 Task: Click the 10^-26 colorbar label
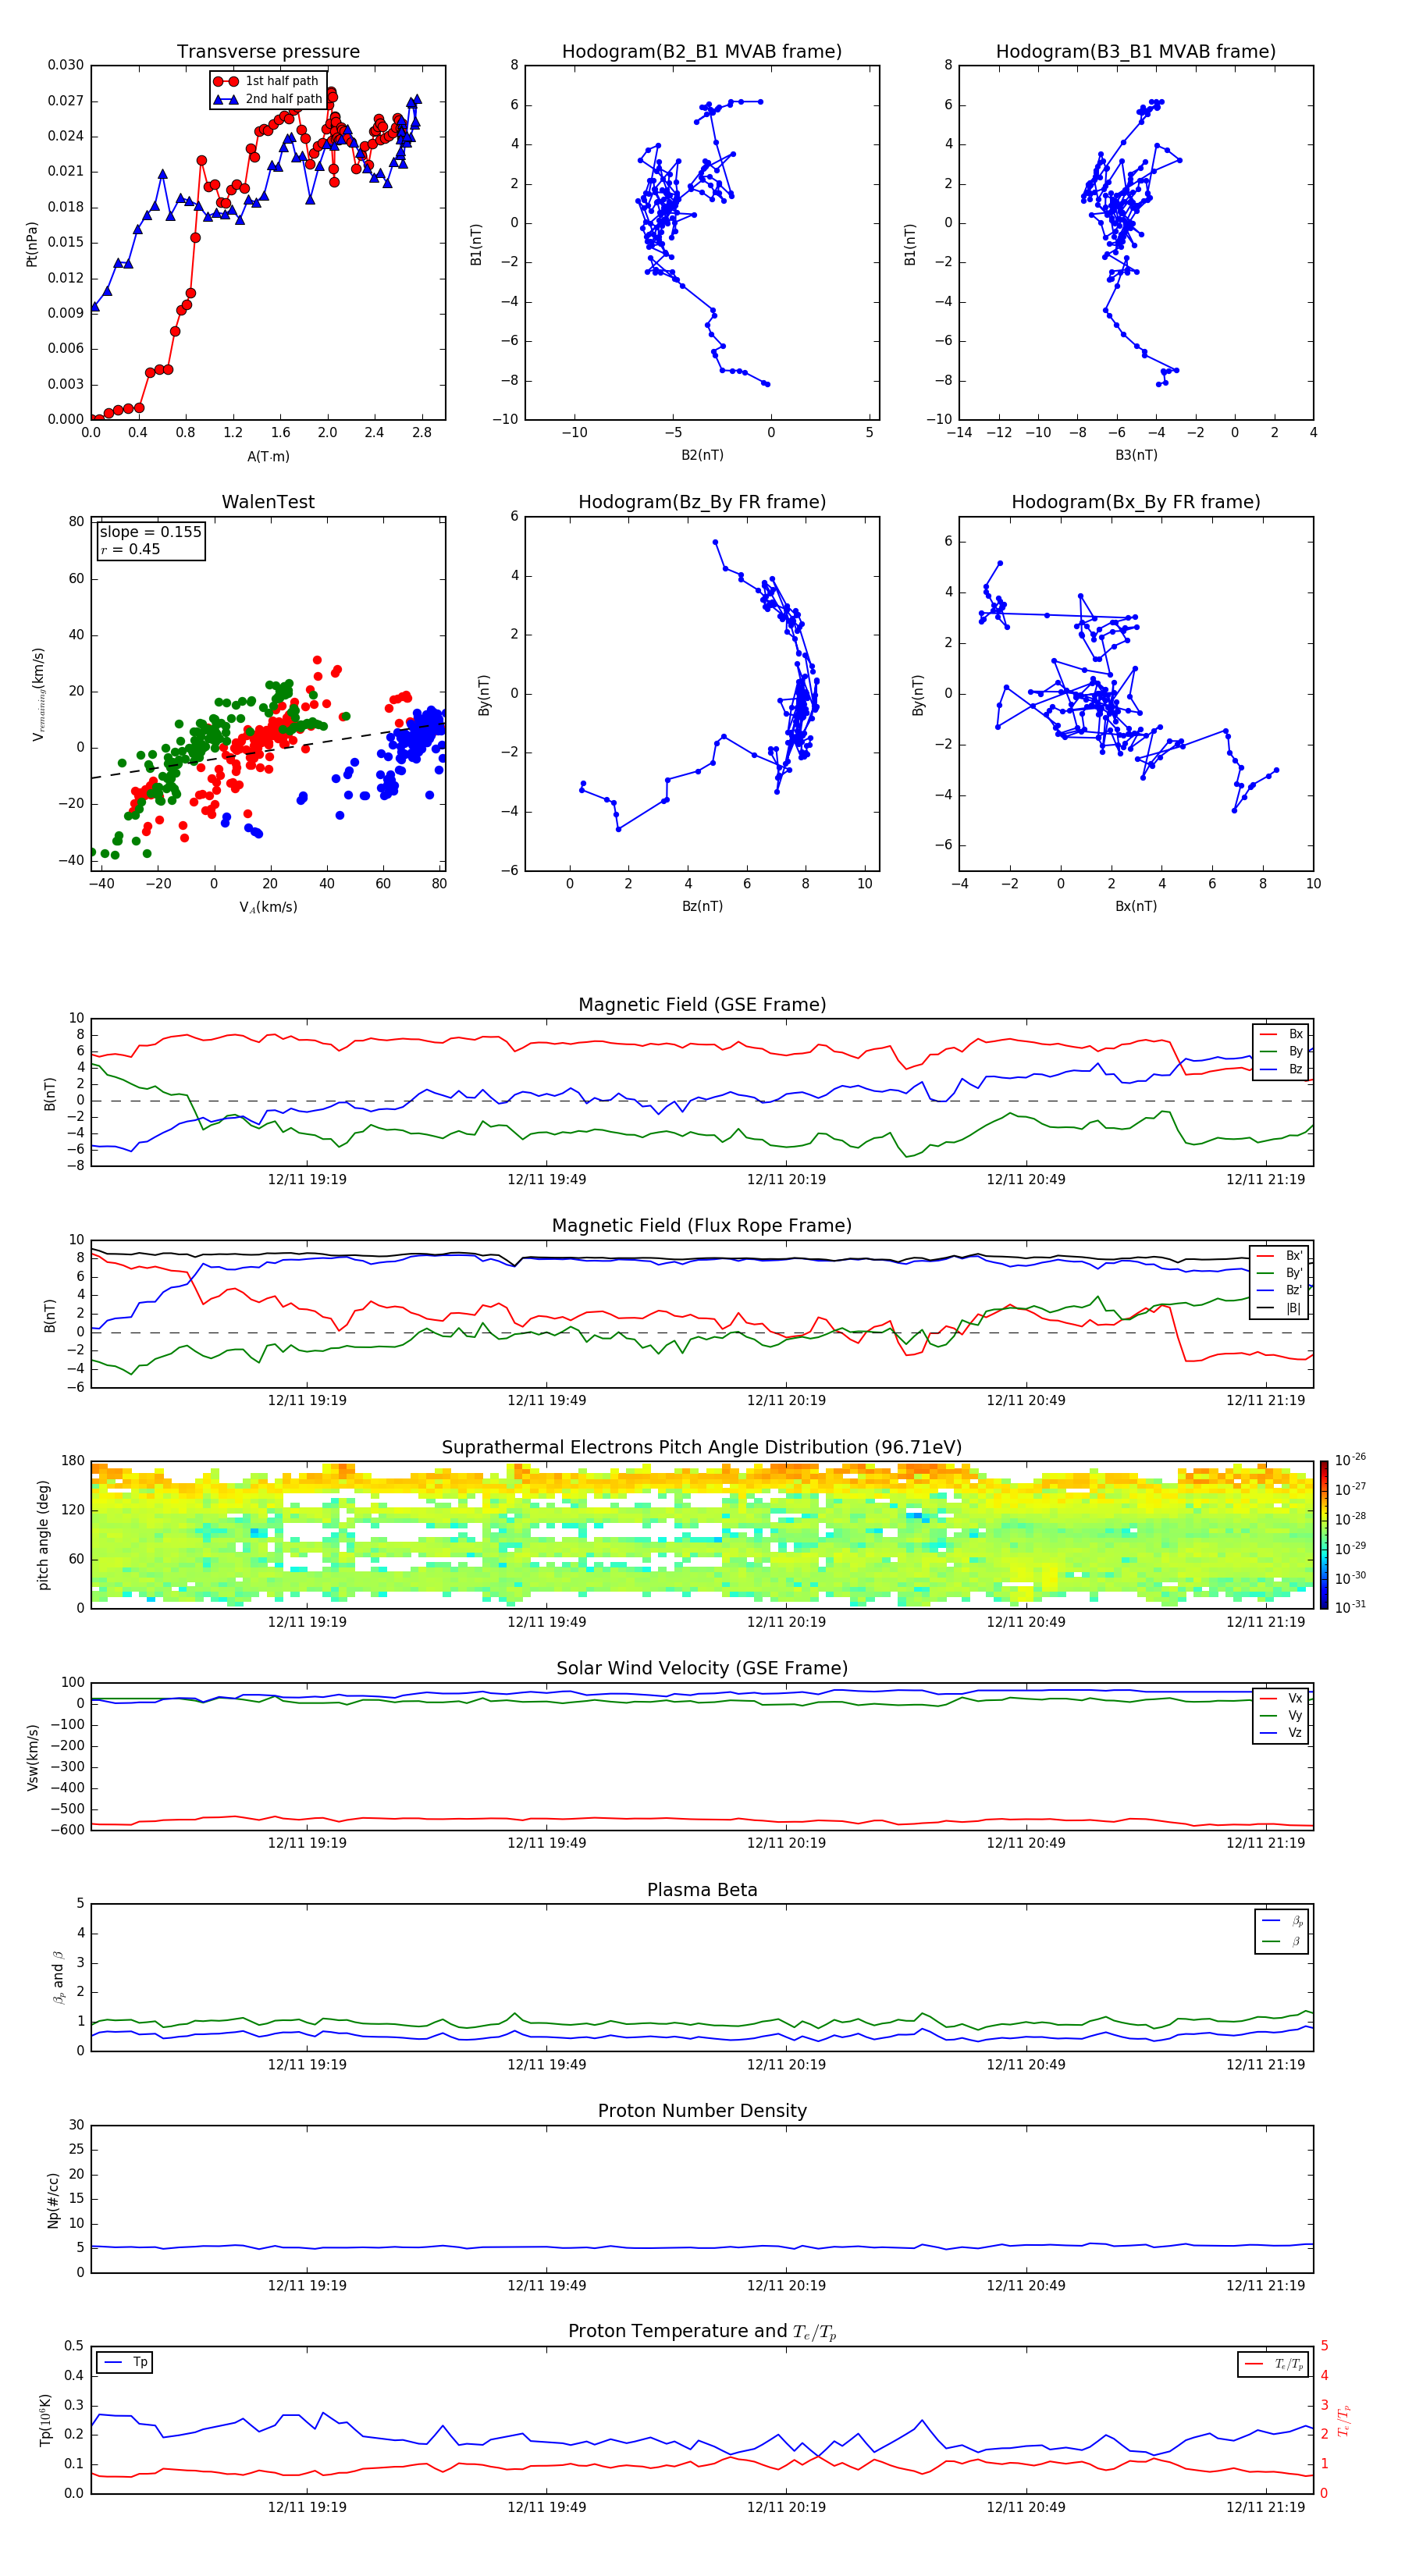tap(1350, 1461)
